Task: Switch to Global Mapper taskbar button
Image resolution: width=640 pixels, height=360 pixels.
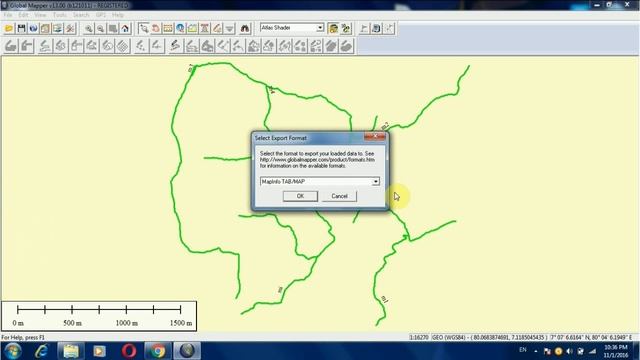Action: 187,351
